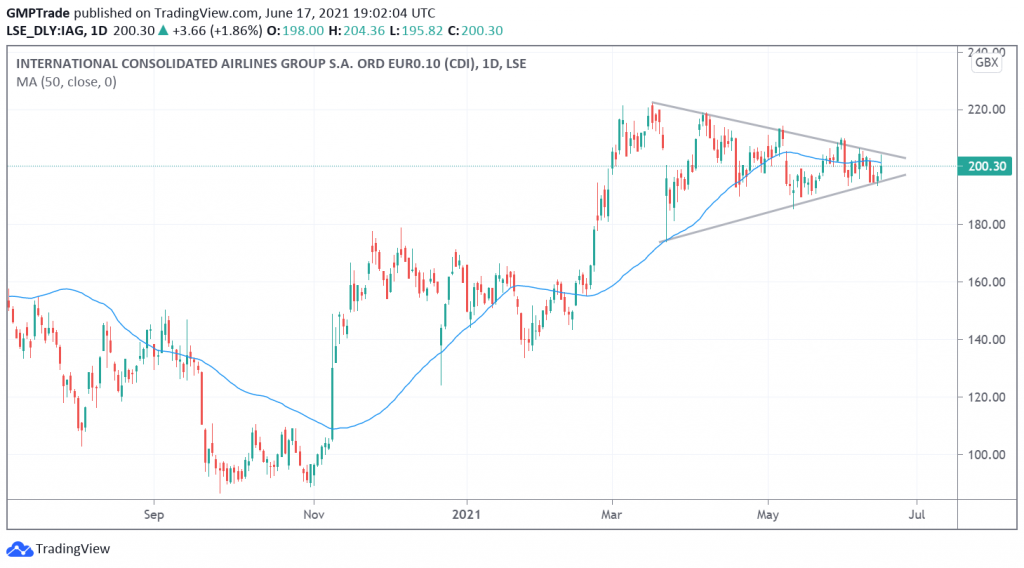
Task: Click the H:204.36 high value
Action: point(357,31)
